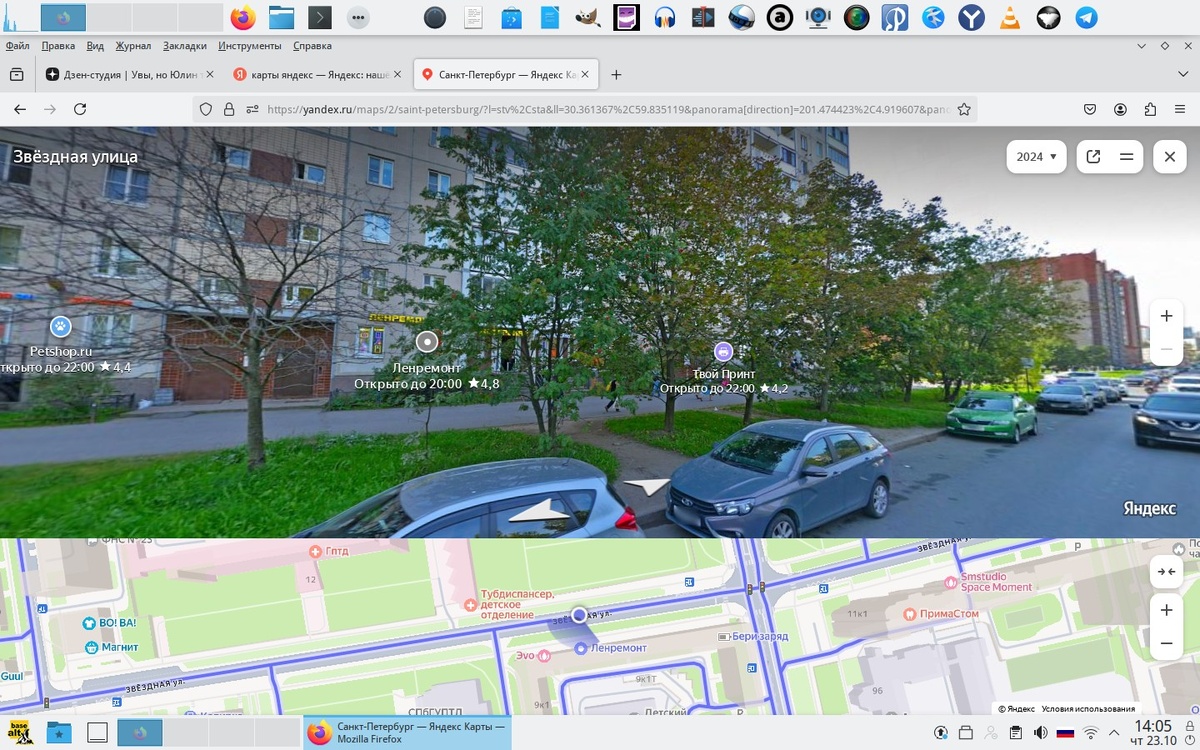Image resolution: width=1200 pixels, height=750 pixels.
Task: Open the Закладки menu
Action: (185, 46)
